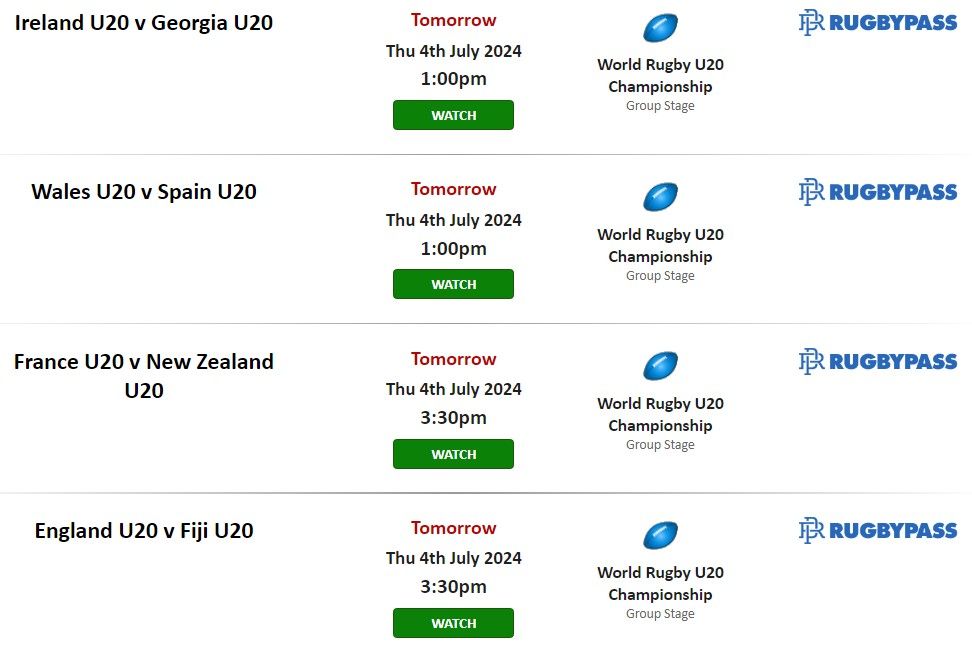Select World Rugby U20 Championship under England fixture
The width and height of the screenshot is (972, 653).
point(660,584)
